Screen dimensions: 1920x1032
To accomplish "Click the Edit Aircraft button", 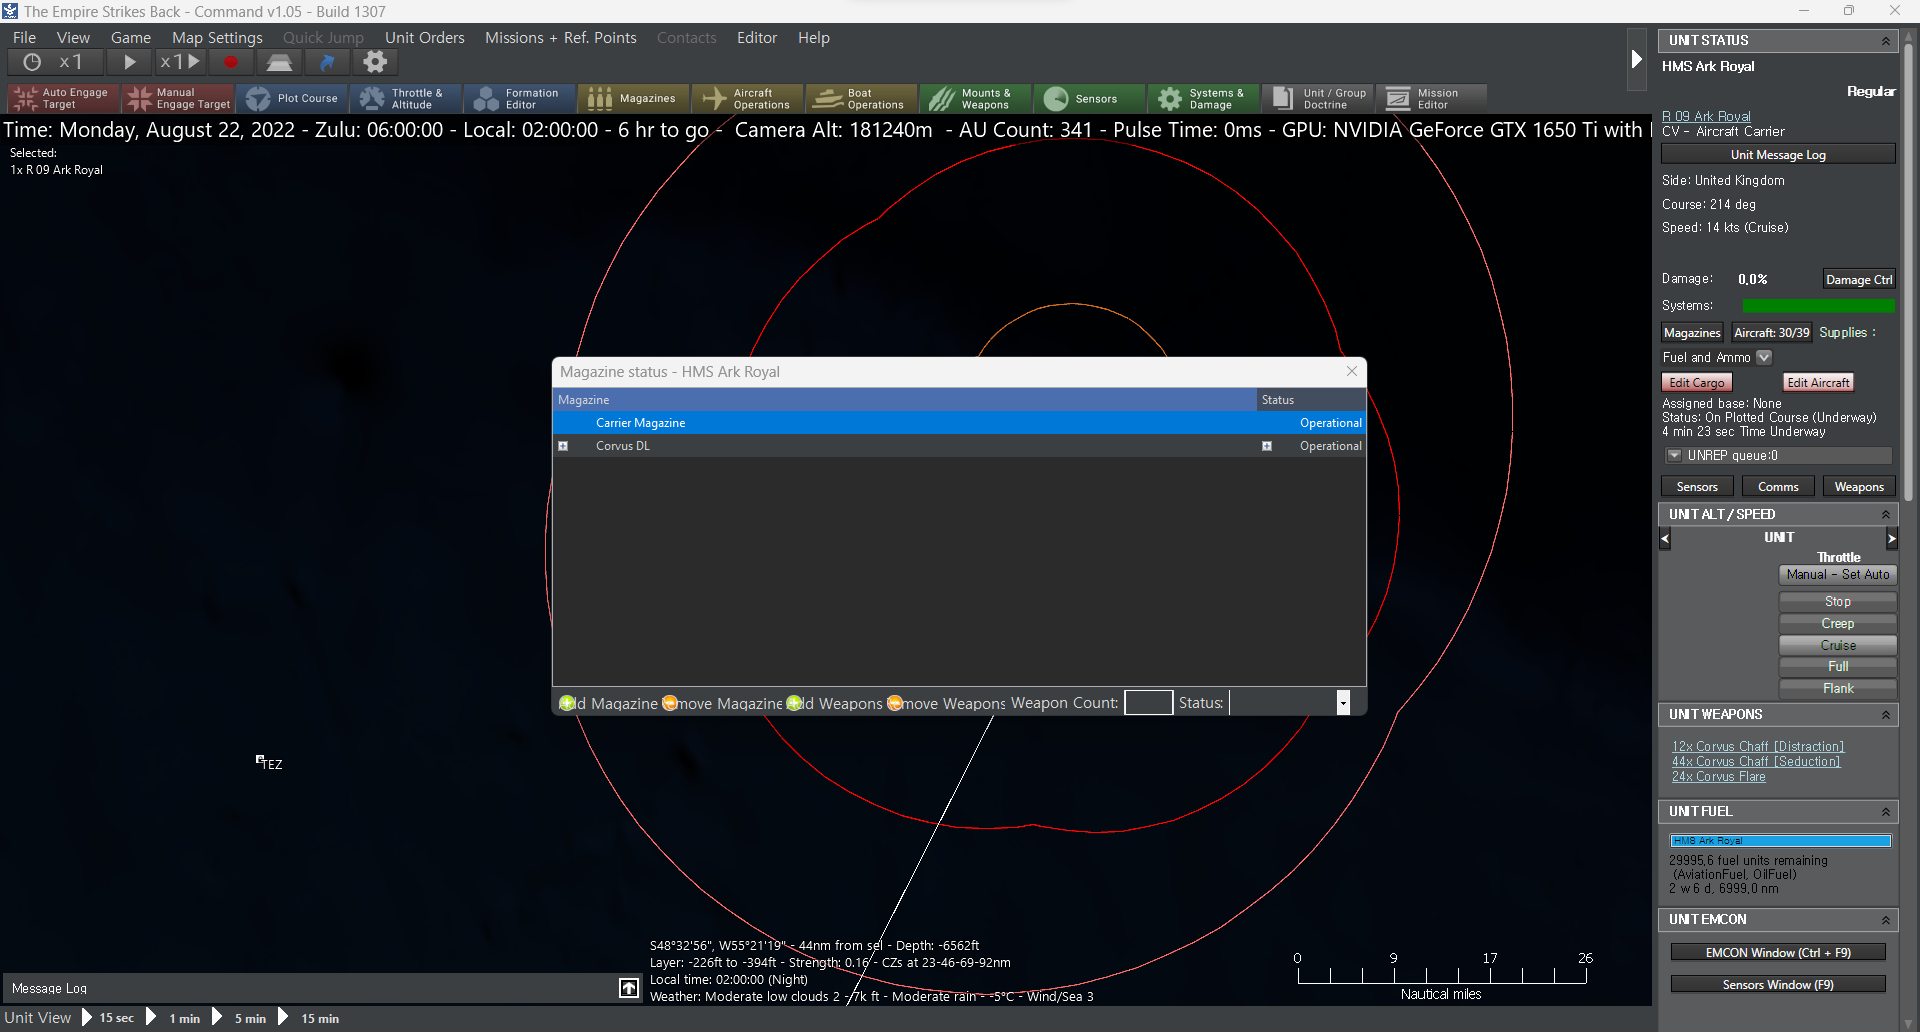I will (1818, 383).
